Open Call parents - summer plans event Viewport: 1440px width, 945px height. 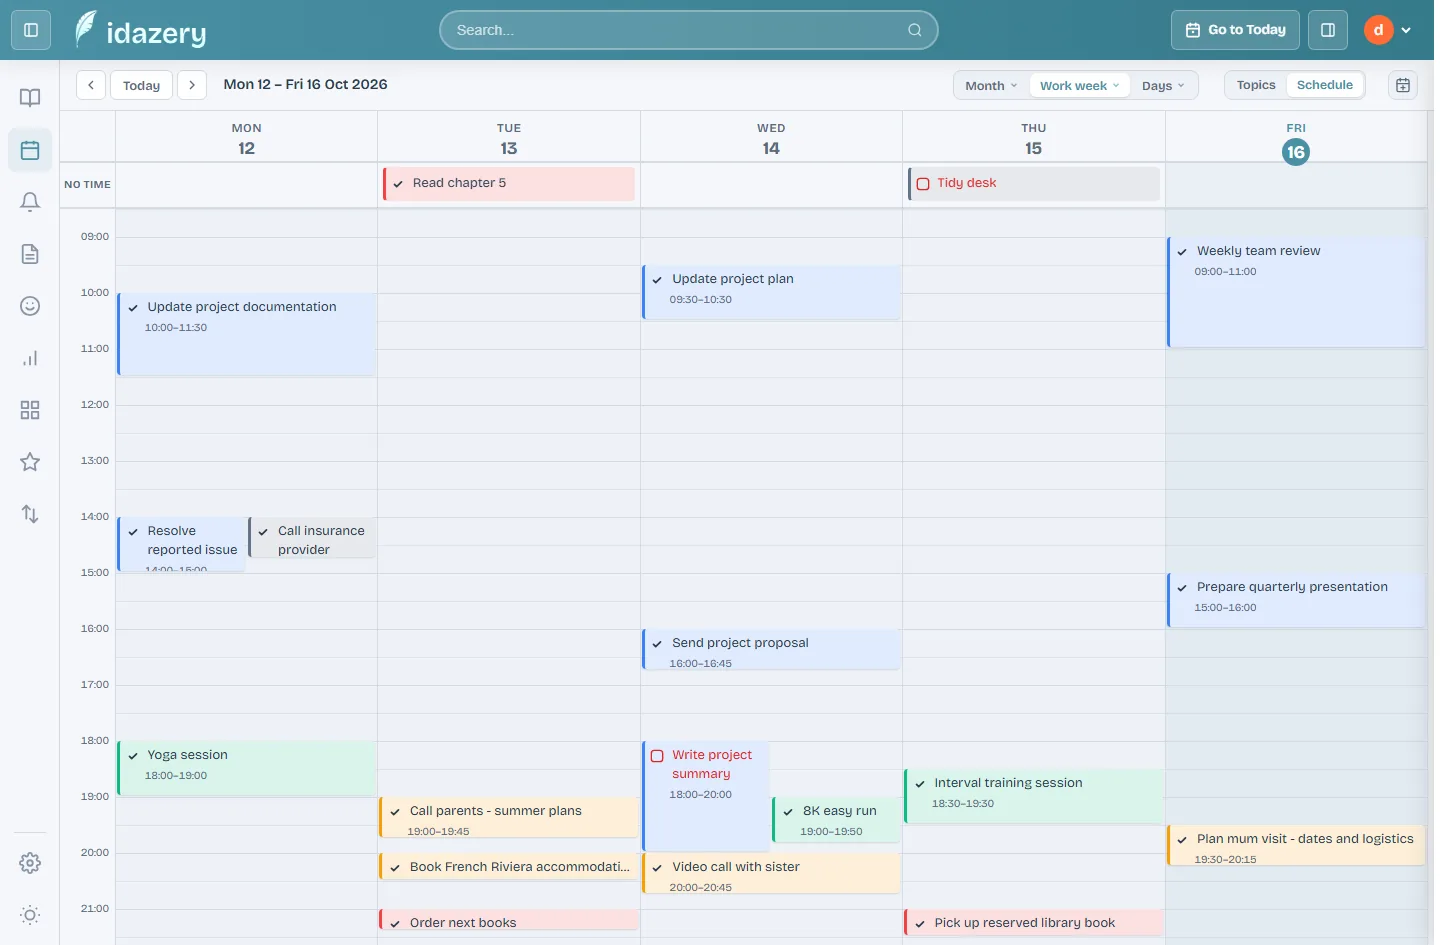(x=509, y=818)
